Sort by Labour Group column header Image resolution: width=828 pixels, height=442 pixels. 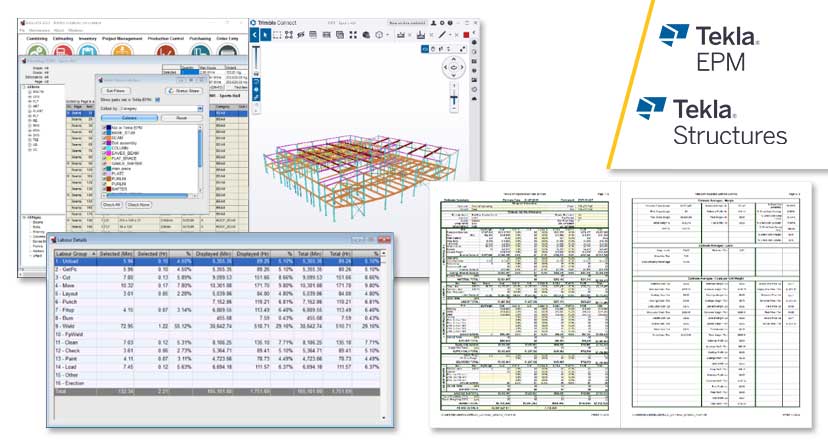76,254
